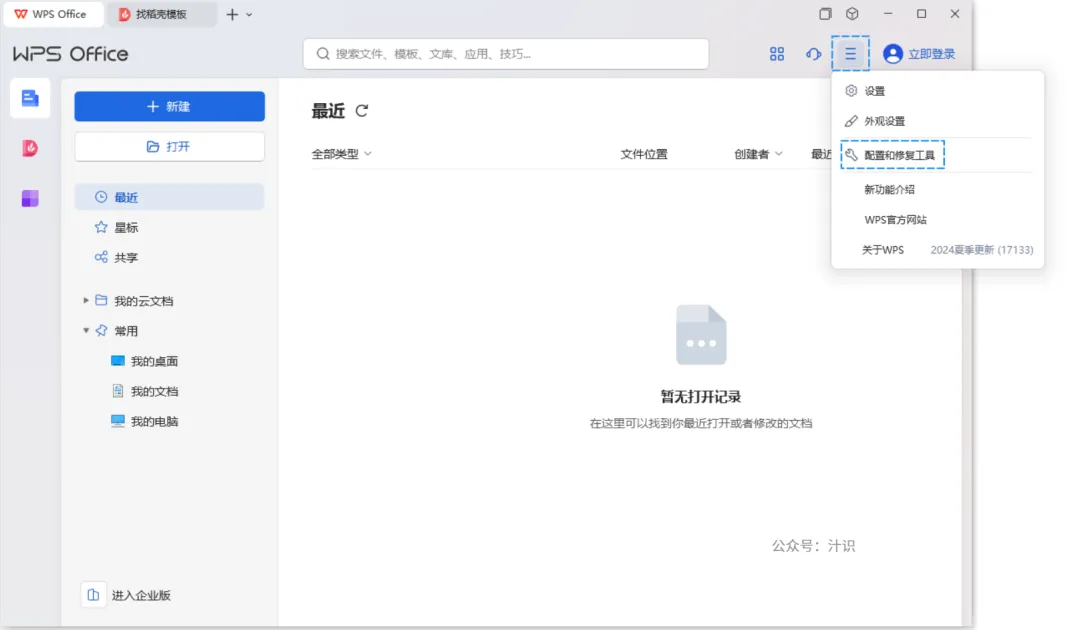Open the 创建者 filter dropdown
Viewport: 1080px width, 630px height.
pyautogui.click(x=758, y=154)
